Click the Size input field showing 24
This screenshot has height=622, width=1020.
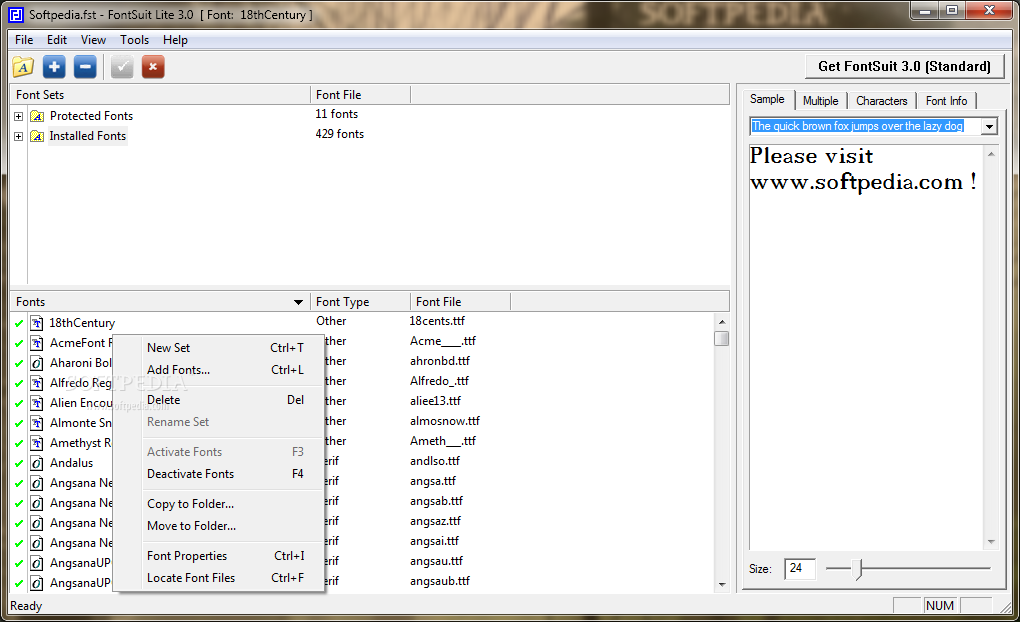click(x=799, y=569)
